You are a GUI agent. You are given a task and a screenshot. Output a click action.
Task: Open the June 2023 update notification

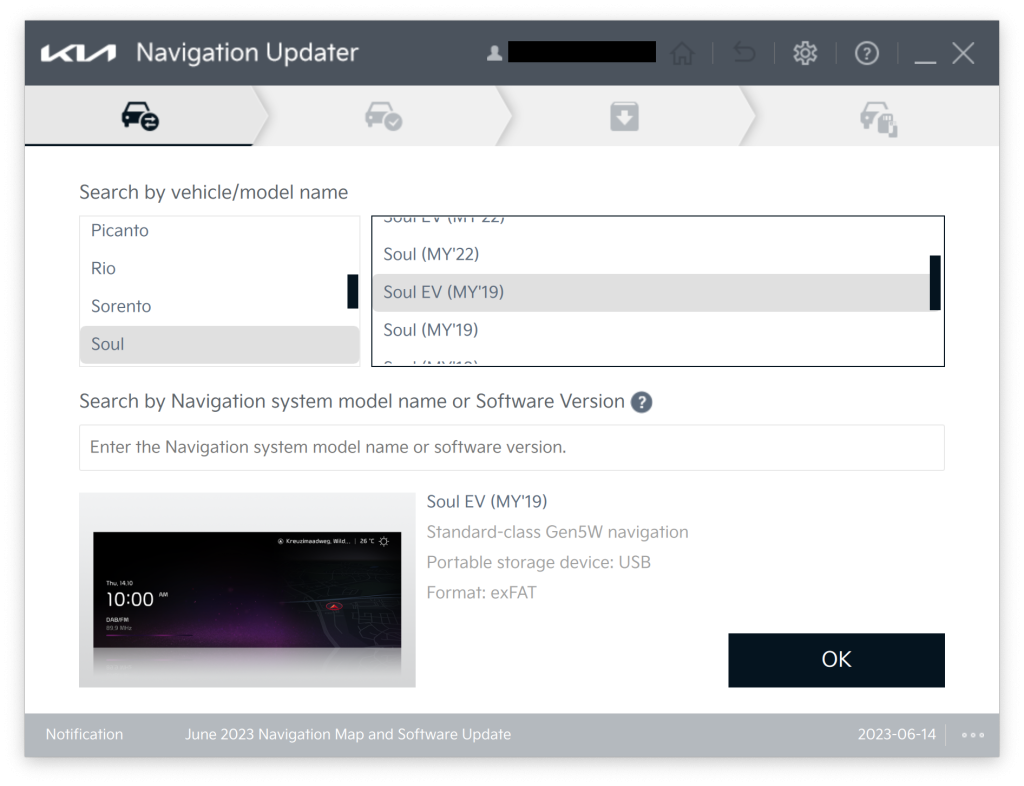[x=347, y=734]
